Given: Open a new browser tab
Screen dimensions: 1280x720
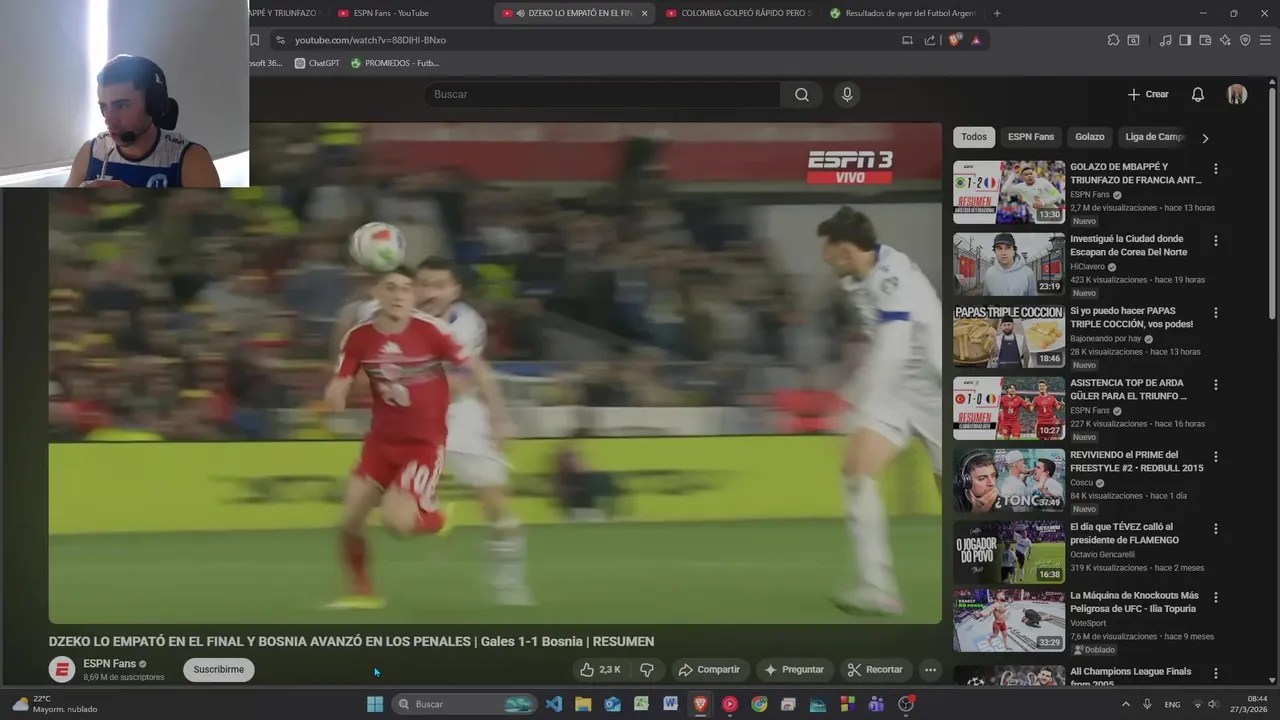Looking at the screenshot, I should tap(997, 13).
